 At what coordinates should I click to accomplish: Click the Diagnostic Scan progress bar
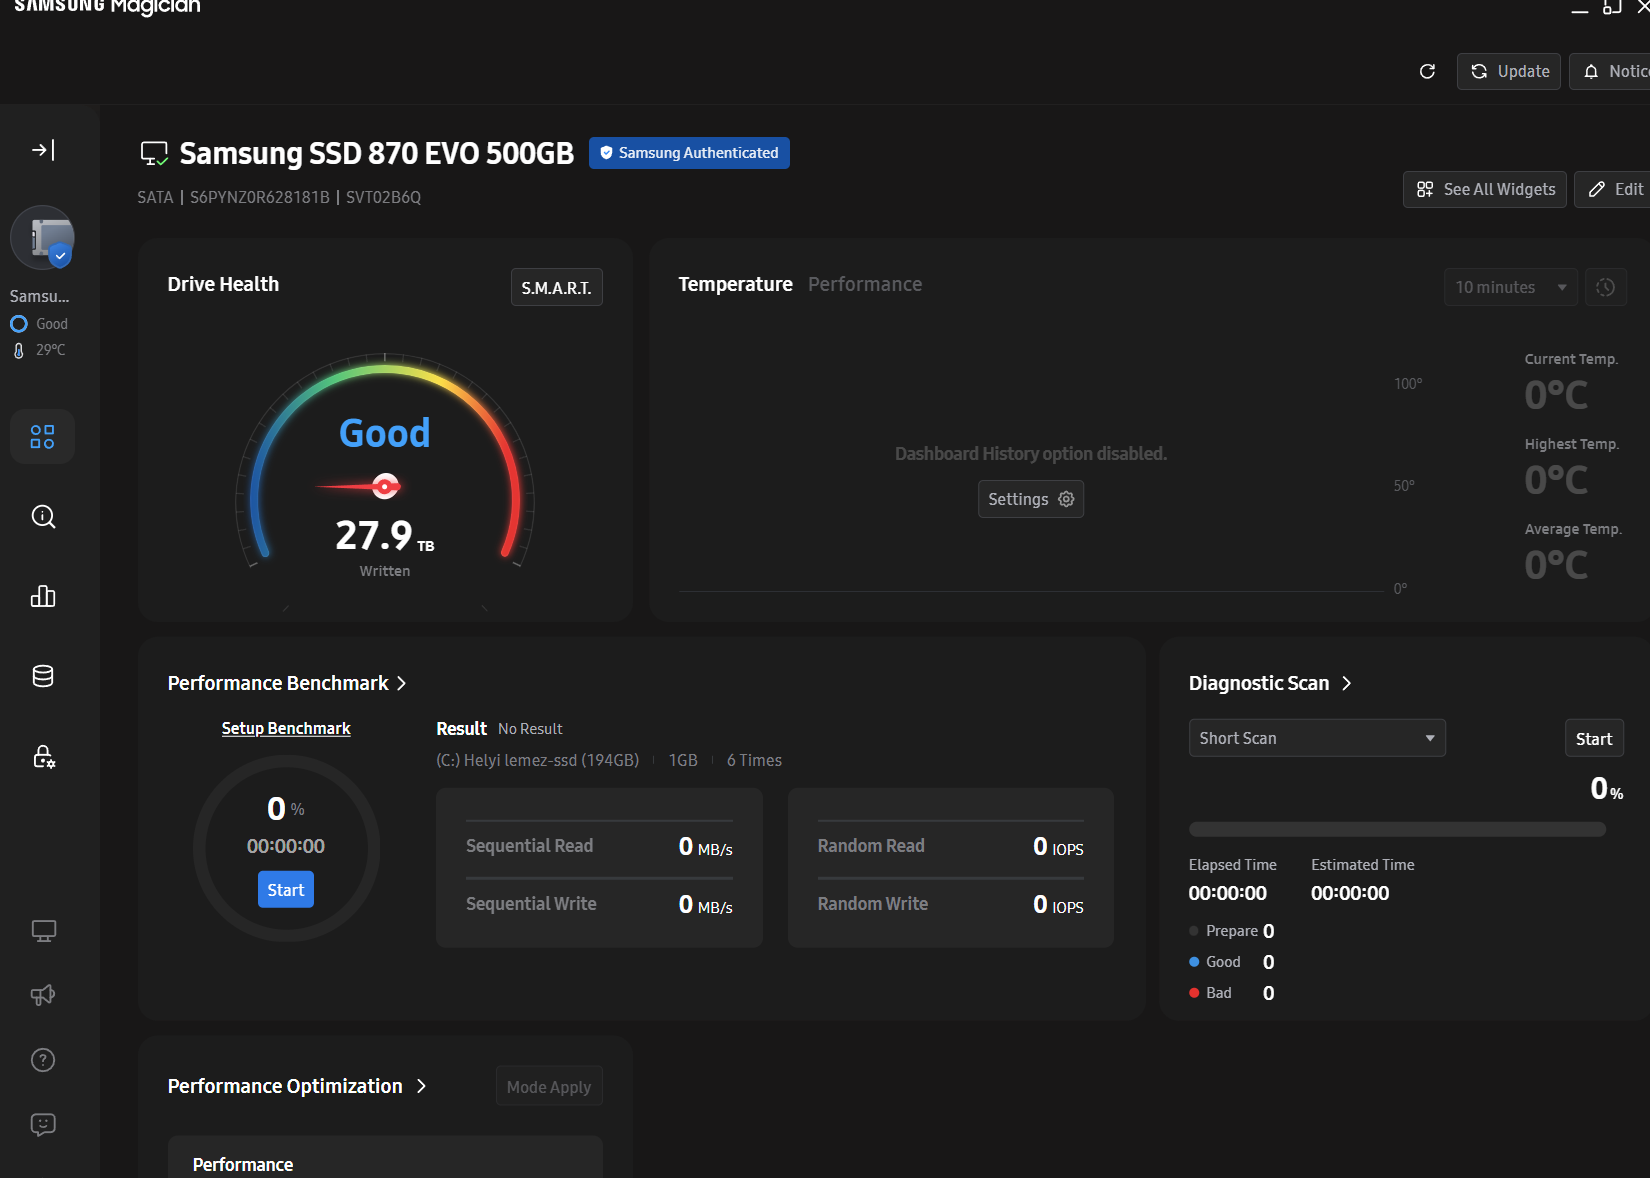(1397, 829)
